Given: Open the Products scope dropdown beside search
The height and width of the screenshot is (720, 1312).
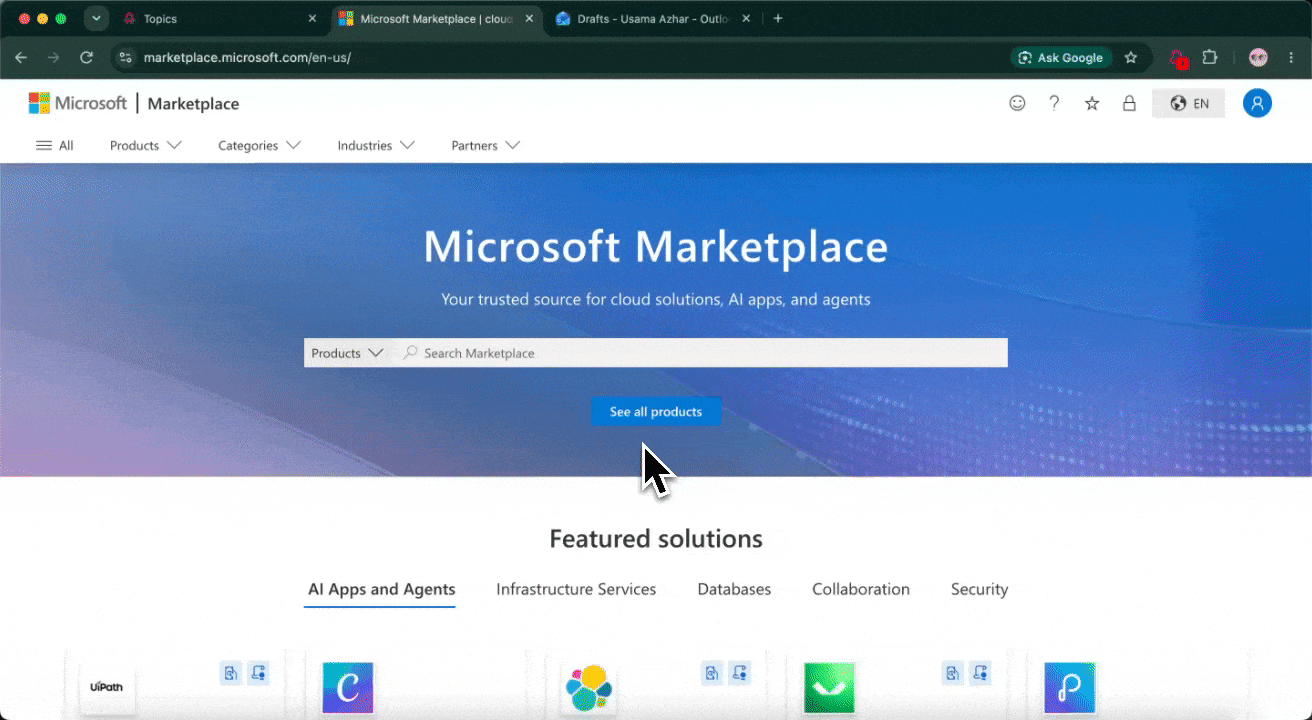Looking at the screenshot, I should click(x=347, y=353).
